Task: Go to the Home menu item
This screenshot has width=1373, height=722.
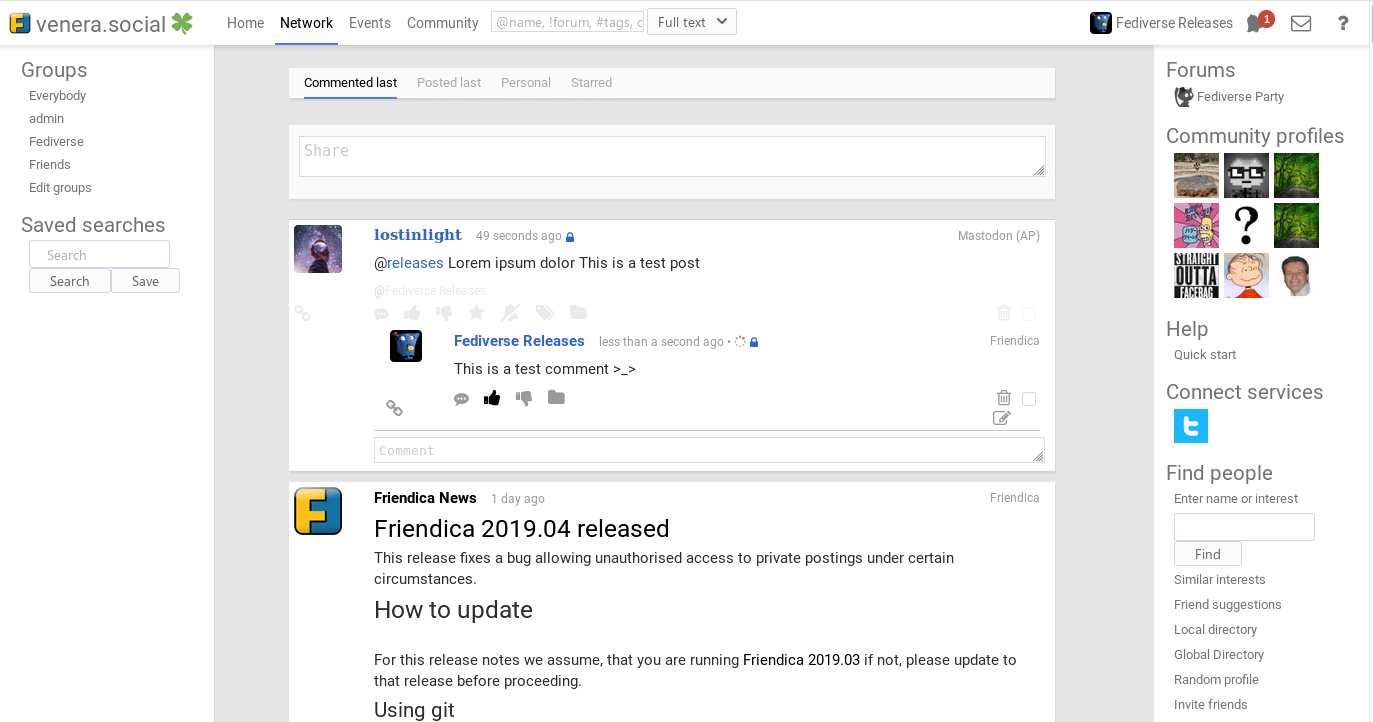Action: 245,23
